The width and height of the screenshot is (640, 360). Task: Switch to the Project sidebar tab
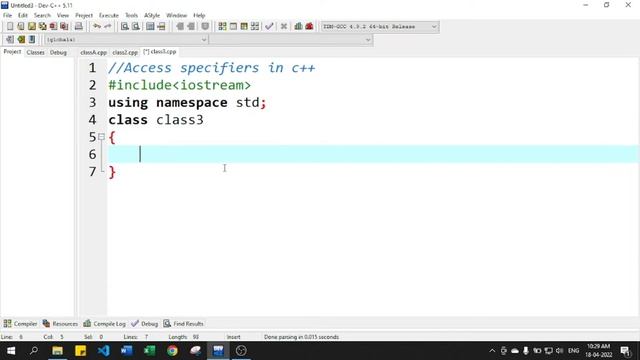[x=12, y=52]
